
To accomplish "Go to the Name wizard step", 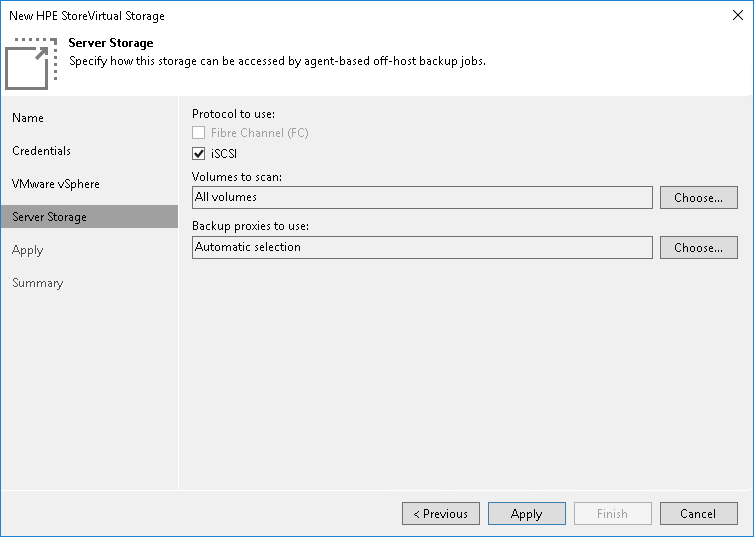I will click(28, 118).
